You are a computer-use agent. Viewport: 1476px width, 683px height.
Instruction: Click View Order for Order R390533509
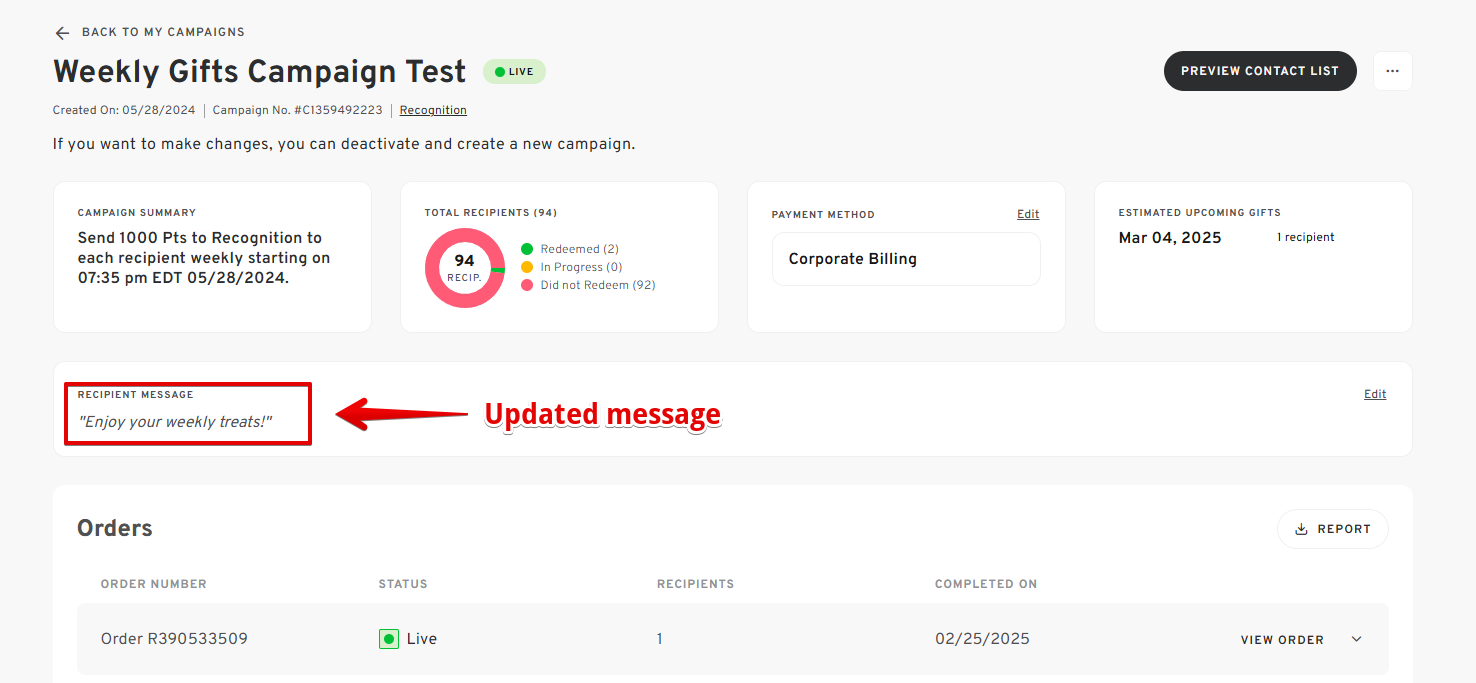1282,640
